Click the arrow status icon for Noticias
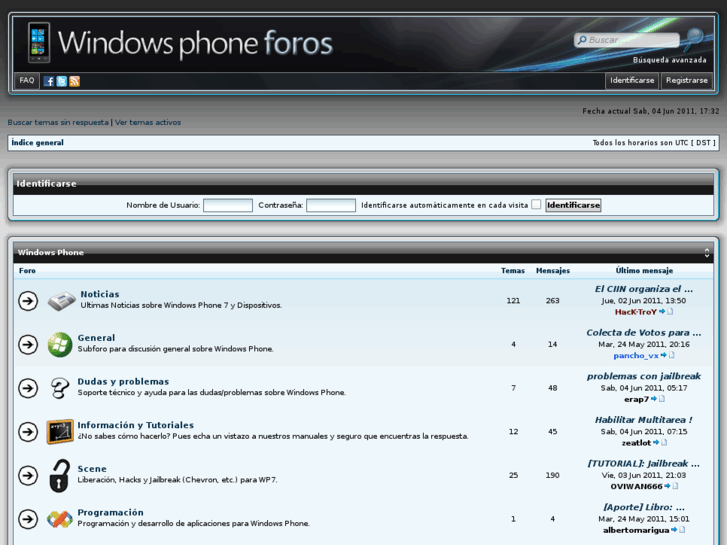 click(28, 301)
